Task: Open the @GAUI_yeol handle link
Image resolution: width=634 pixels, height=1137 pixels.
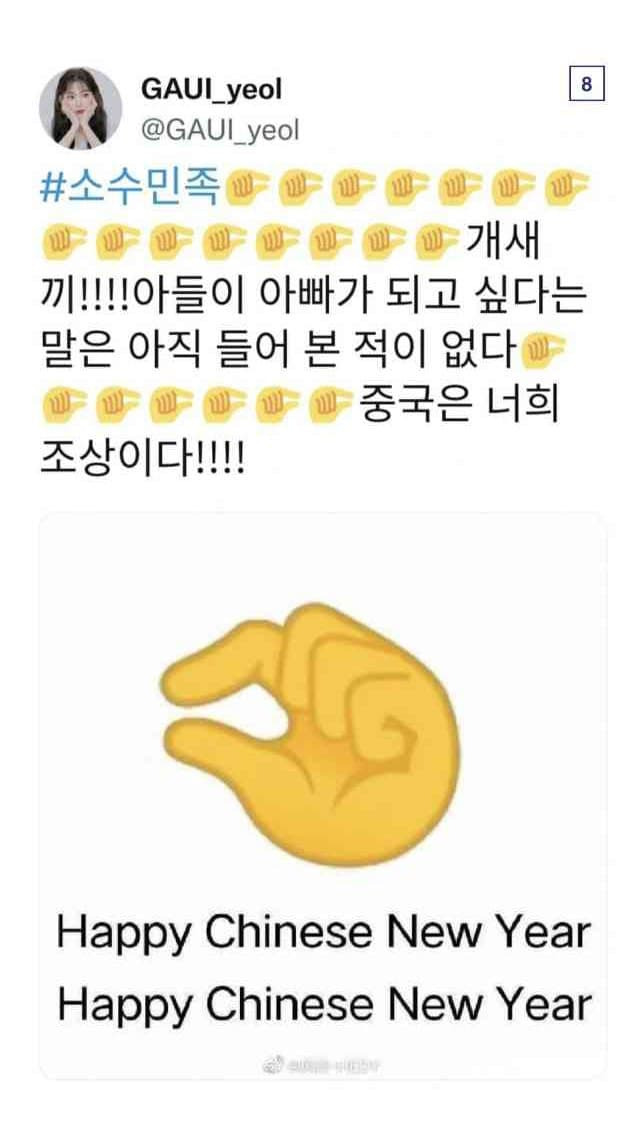Action: pos(219,131)
